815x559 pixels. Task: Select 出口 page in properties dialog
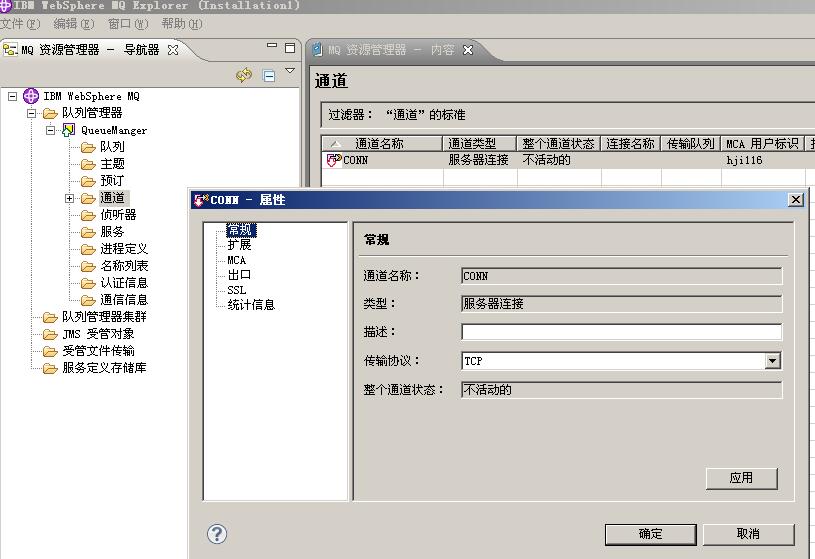click(x=239, y=275)
